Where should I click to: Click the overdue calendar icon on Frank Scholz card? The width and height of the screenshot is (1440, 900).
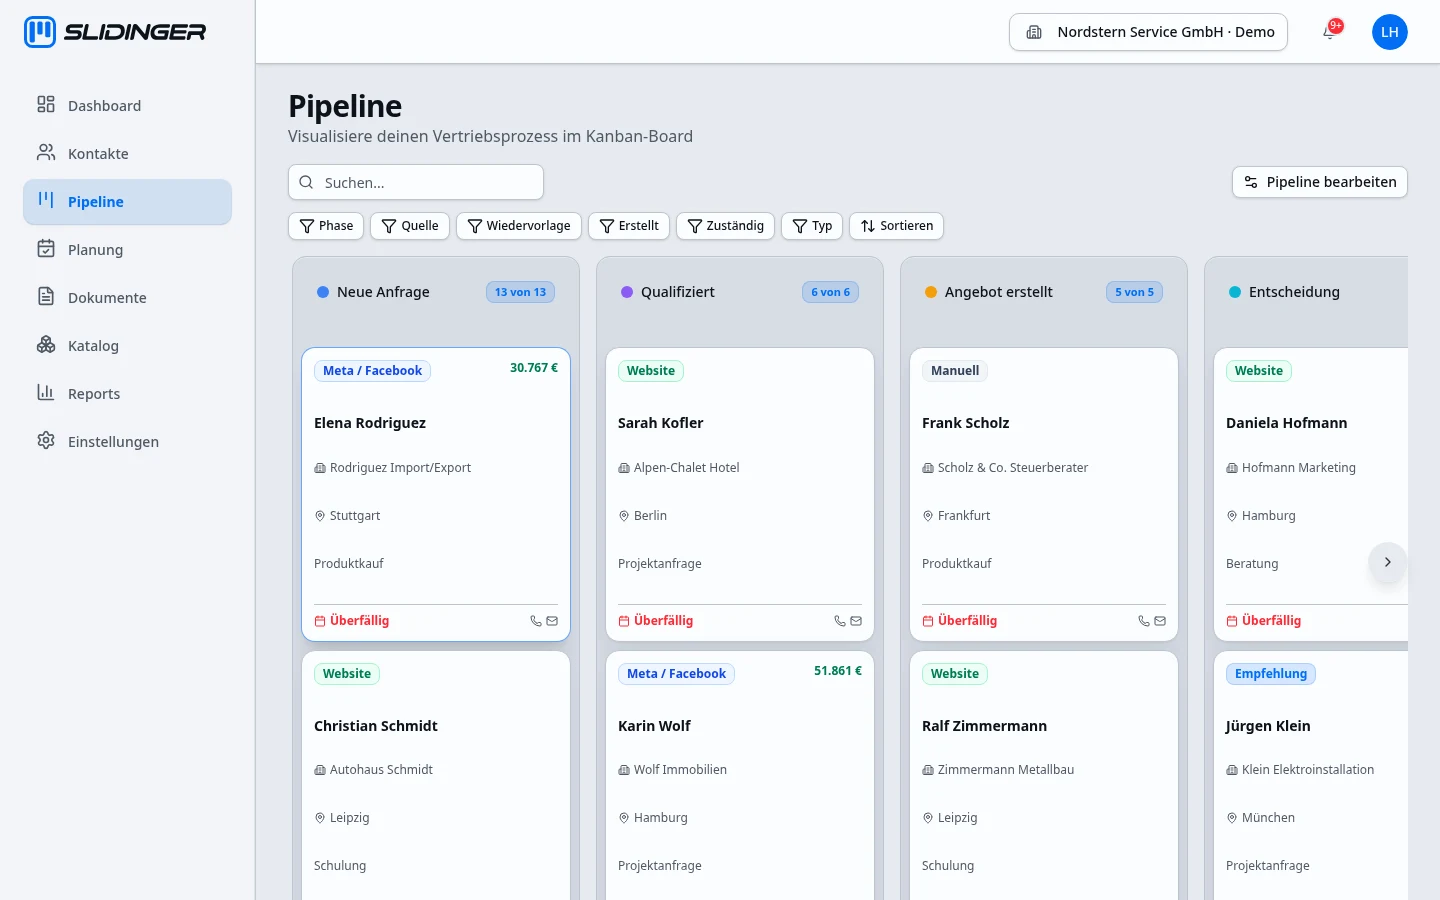point(928,621)
